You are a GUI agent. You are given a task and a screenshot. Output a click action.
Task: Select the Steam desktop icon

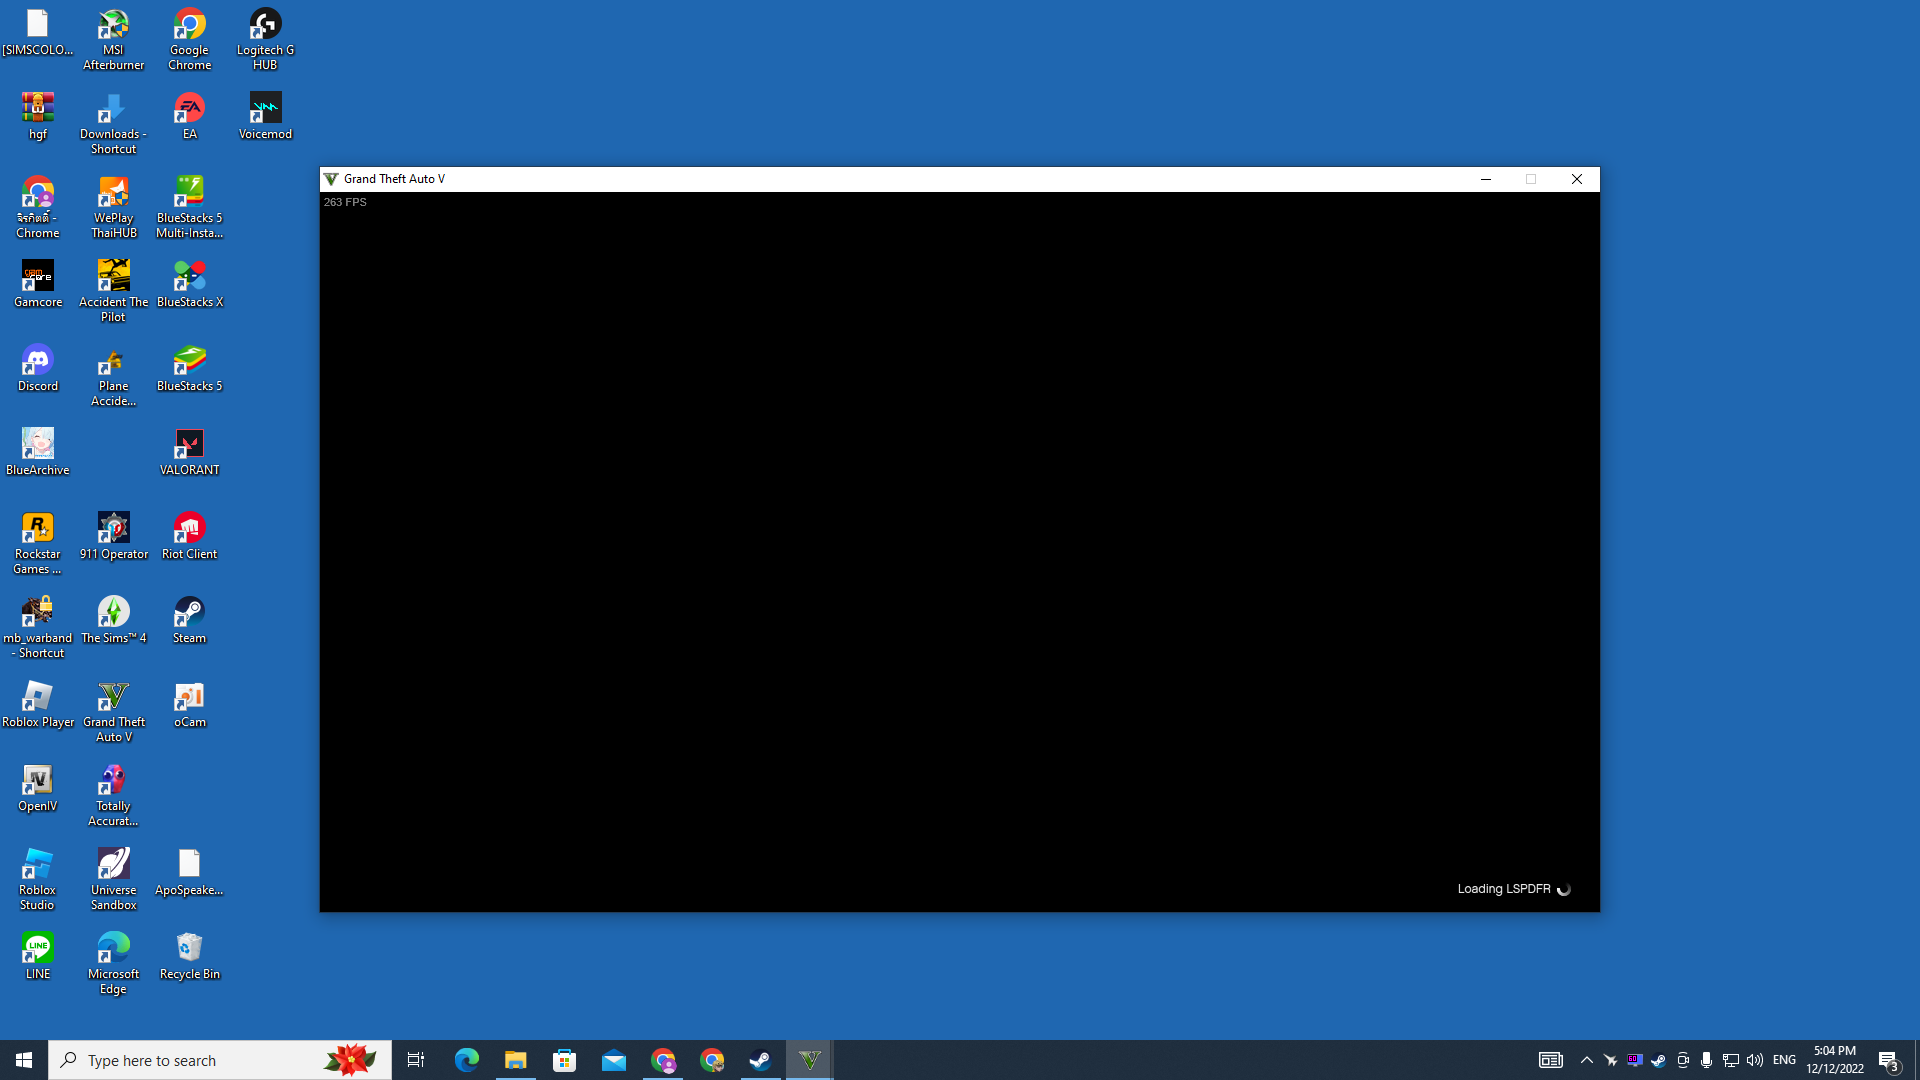click(x=189, y=620)
